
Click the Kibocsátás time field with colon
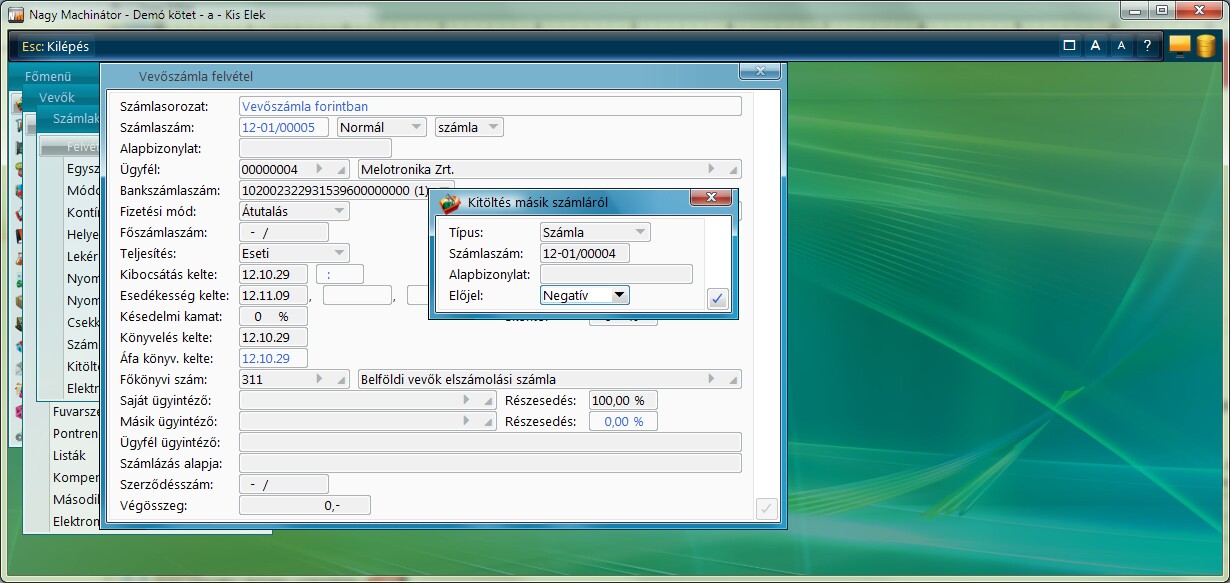point(340,274)
